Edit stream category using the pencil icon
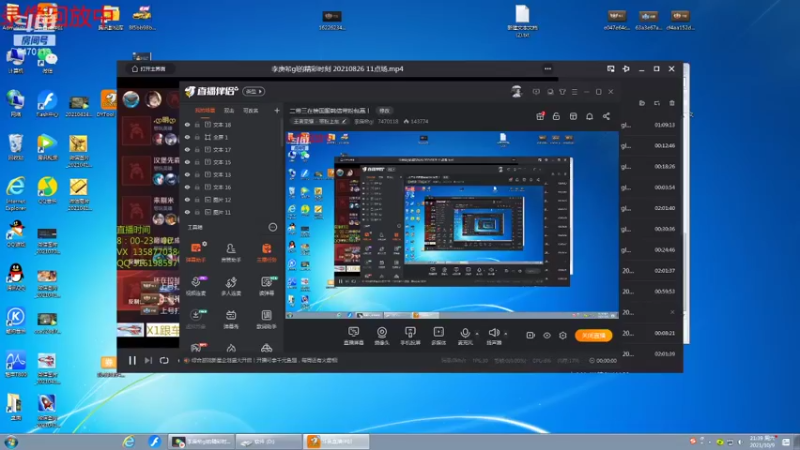This screenshot has height=450, width=800. click(344, 121)
